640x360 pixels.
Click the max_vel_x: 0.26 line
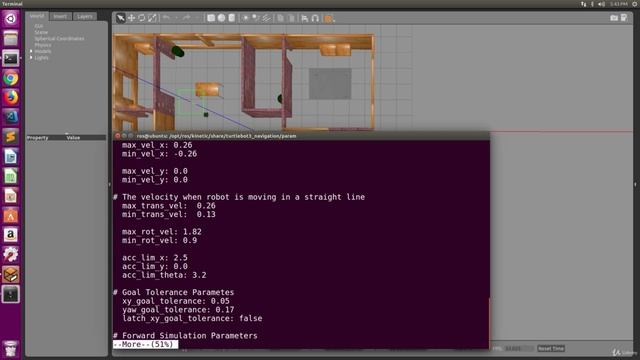click(157, 145)
